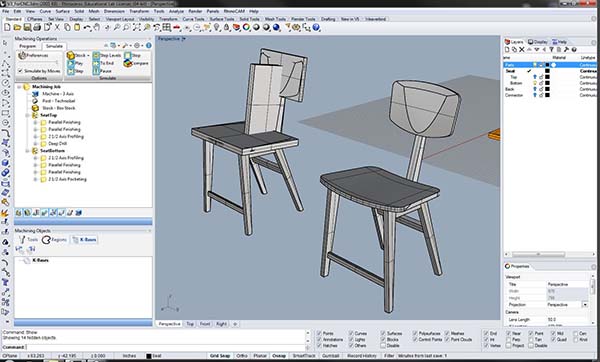Select the Surface Tools toolbar tab
600x362 pixels.
coord(222,19)
